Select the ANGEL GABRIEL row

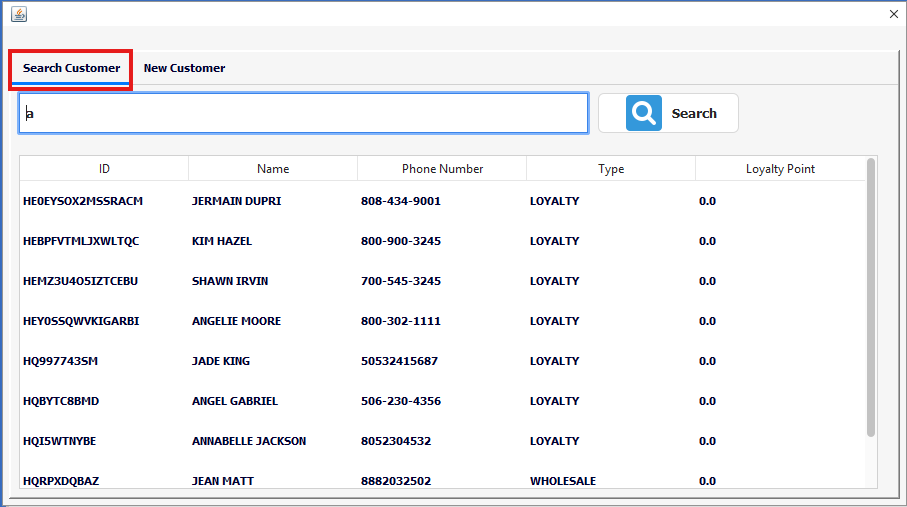pos(235,401)
